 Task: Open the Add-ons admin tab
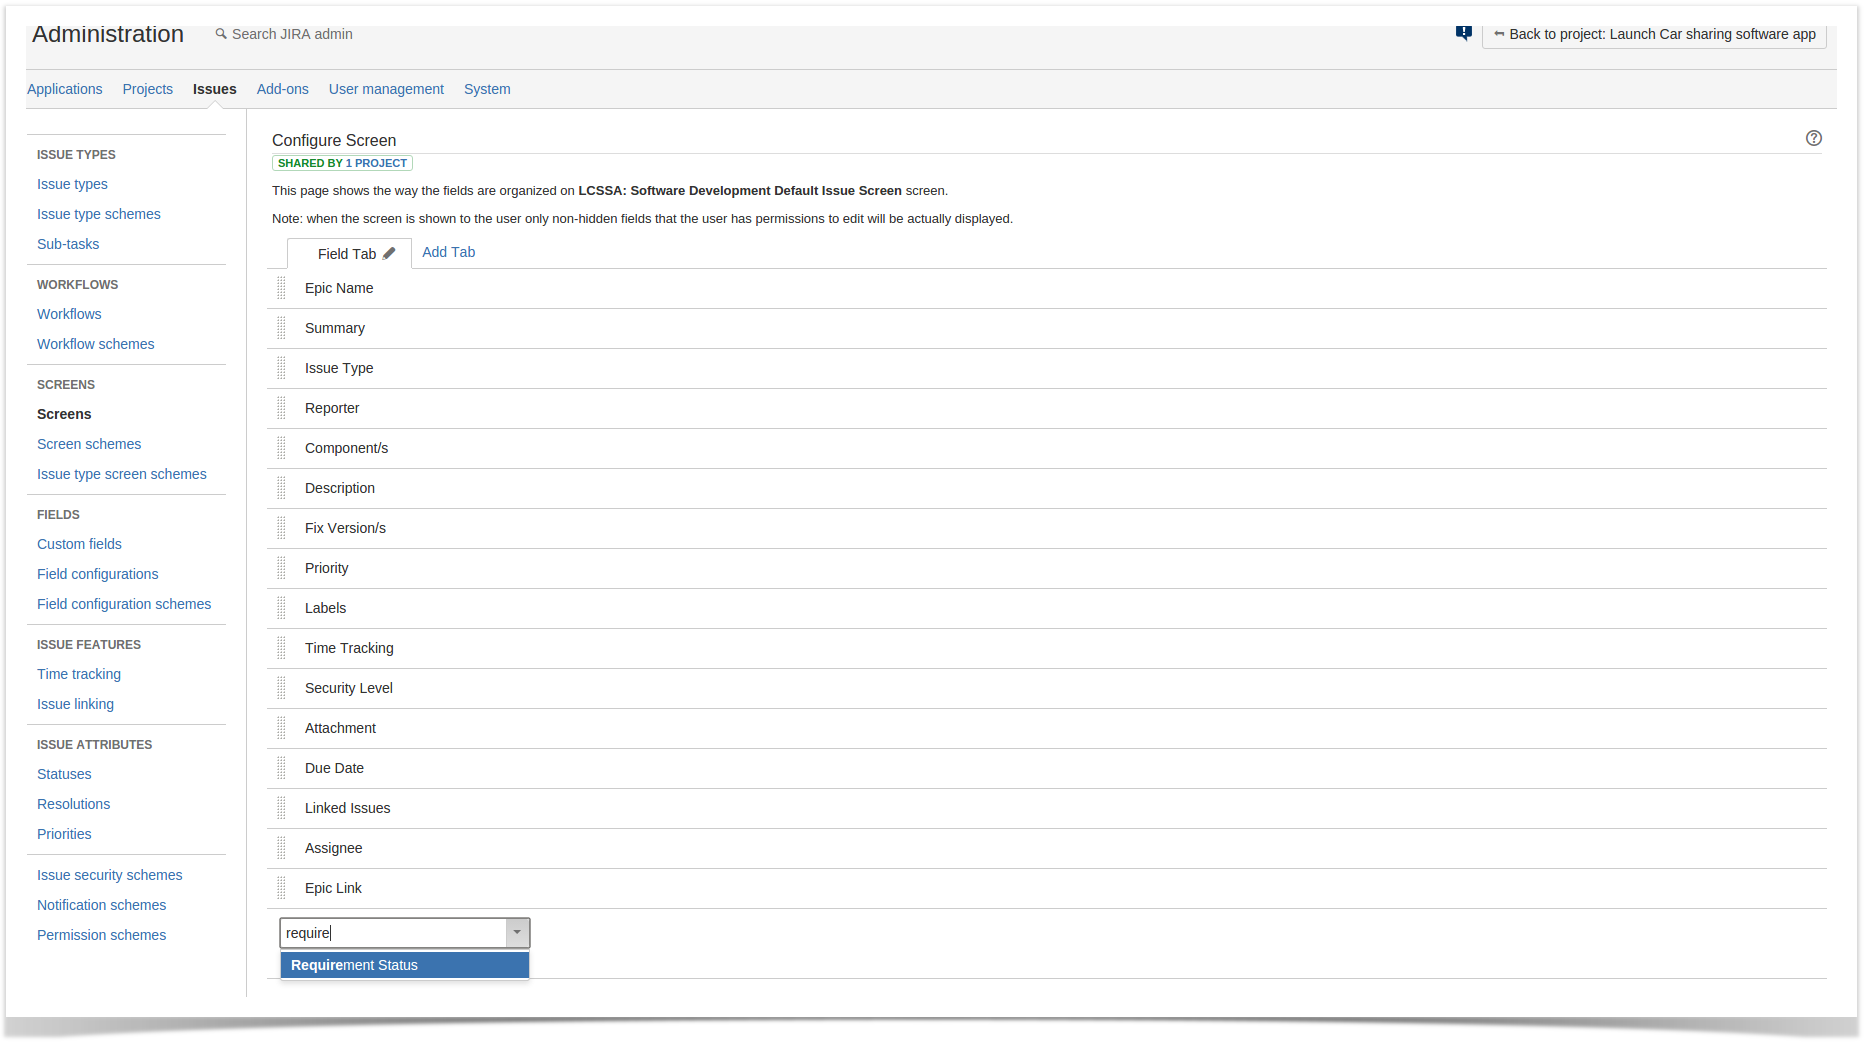point(283,89)
